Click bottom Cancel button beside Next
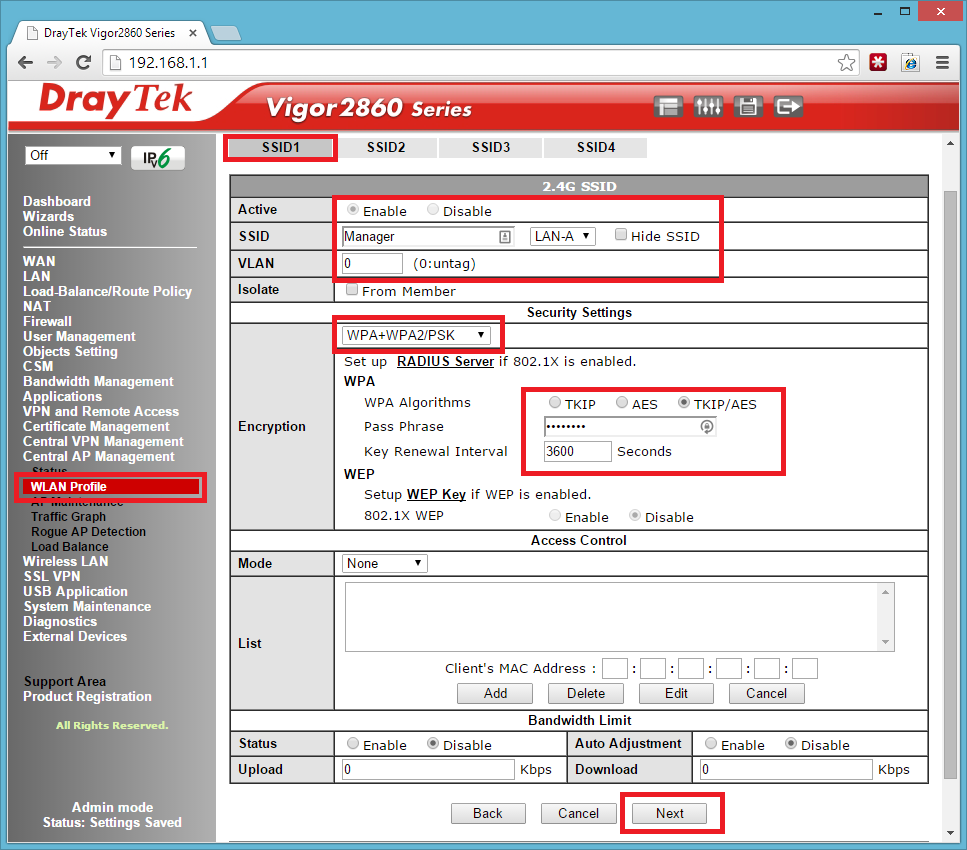967x850 pixels. [578, 814]
